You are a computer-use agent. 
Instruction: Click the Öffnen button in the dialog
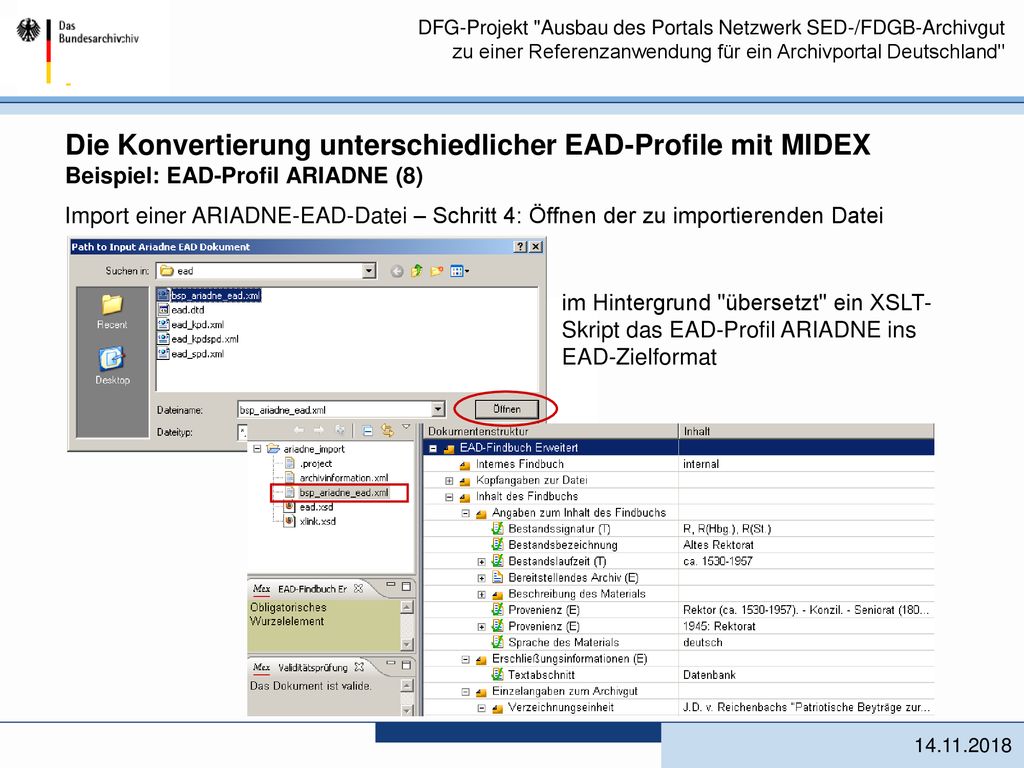[507, 409]
